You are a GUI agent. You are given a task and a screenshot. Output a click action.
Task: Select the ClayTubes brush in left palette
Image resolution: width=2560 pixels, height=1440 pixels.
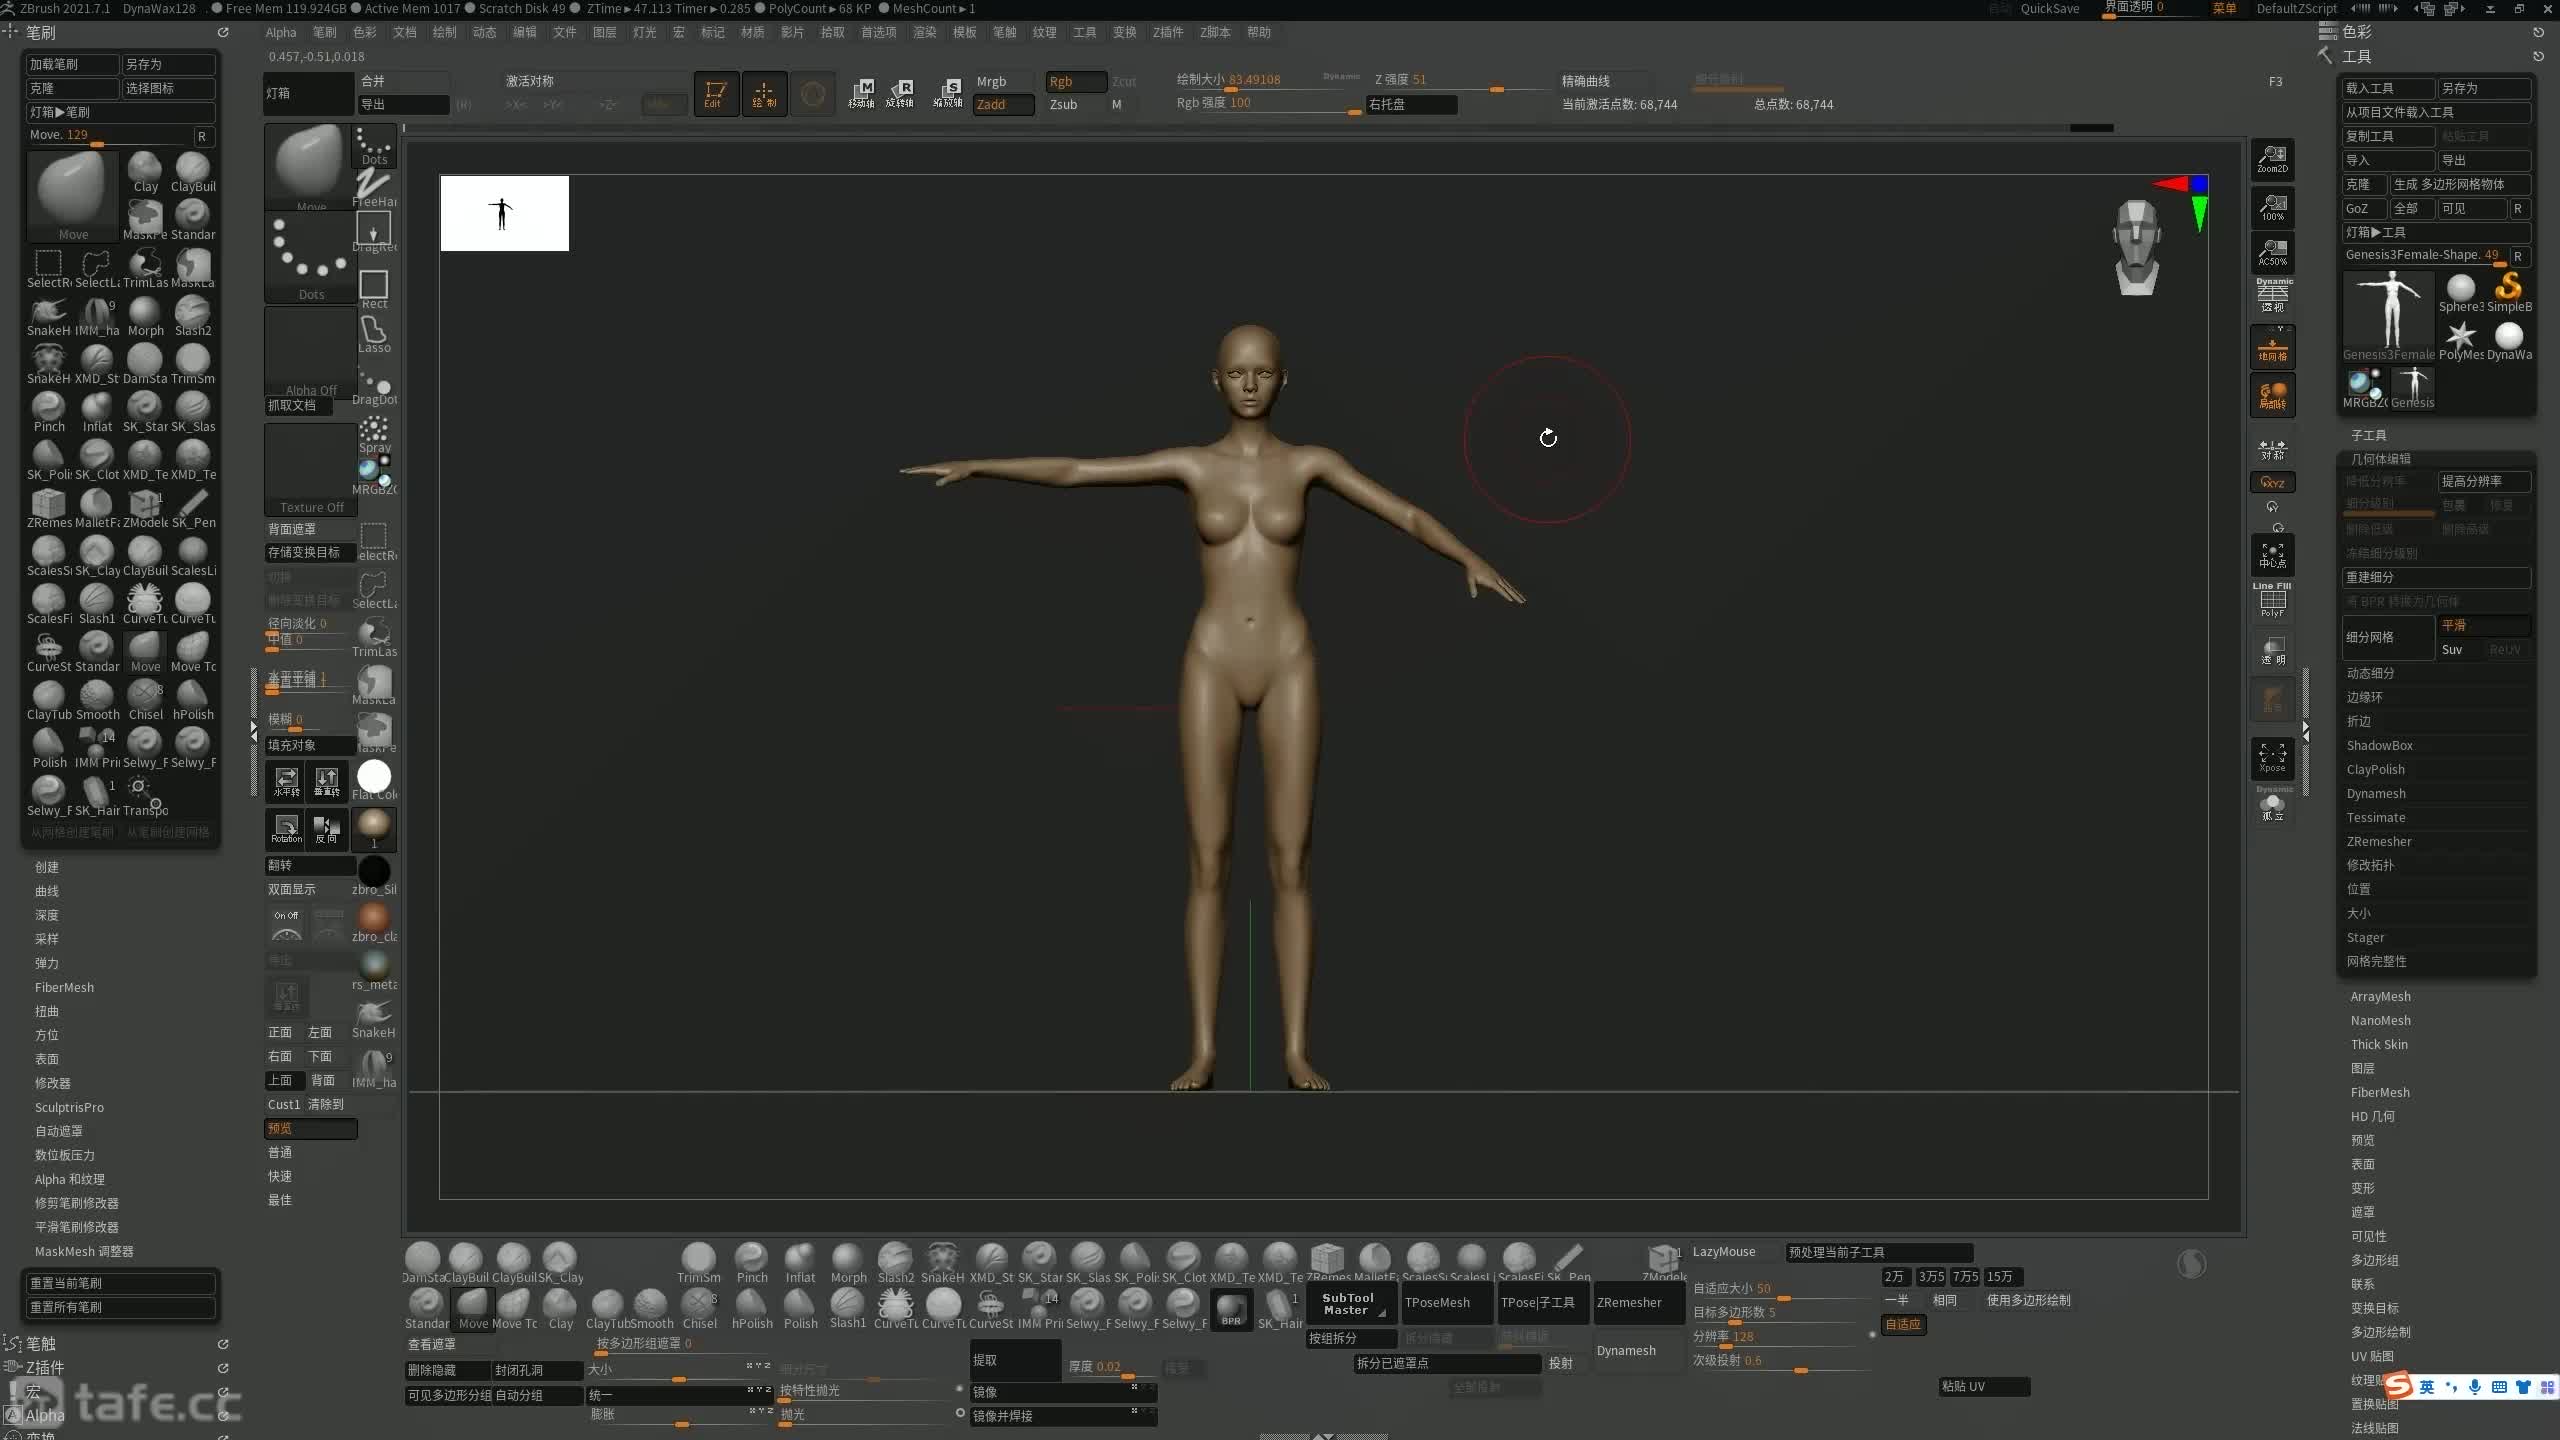tap(48, 700)
